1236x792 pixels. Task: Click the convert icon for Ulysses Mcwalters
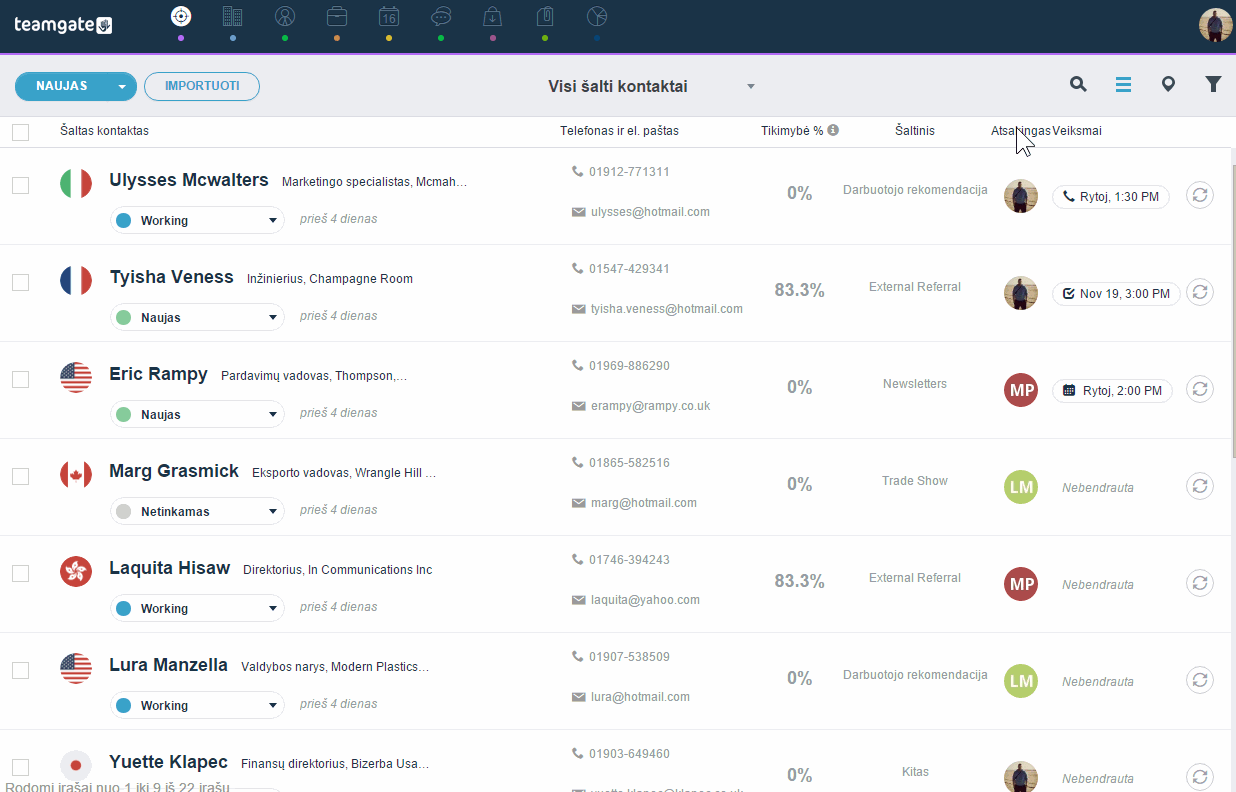tap(1200, 195)
